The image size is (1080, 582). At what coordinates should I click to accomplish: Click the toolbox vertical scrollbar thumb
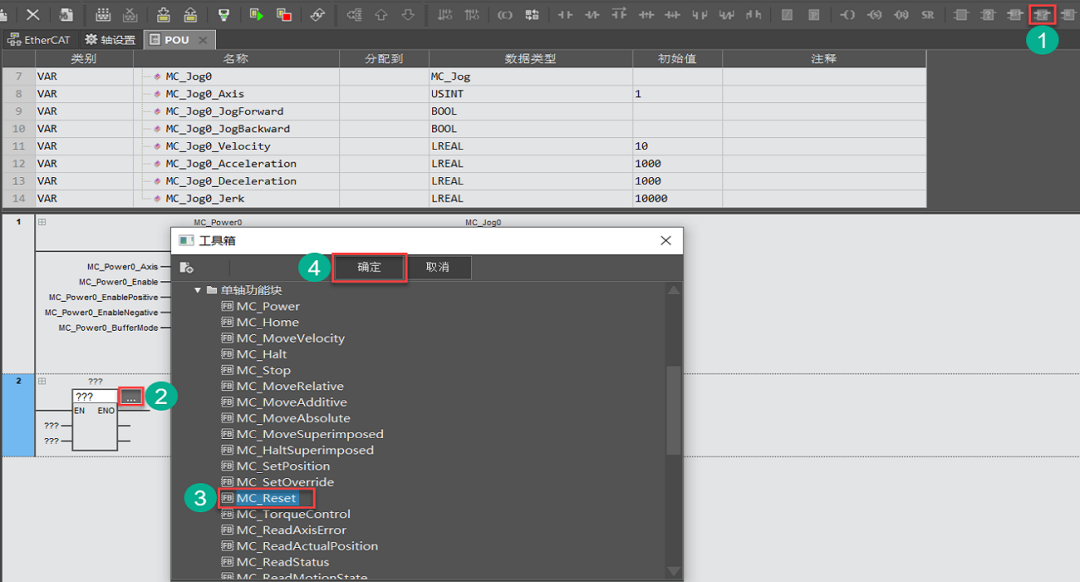[674, 410]
